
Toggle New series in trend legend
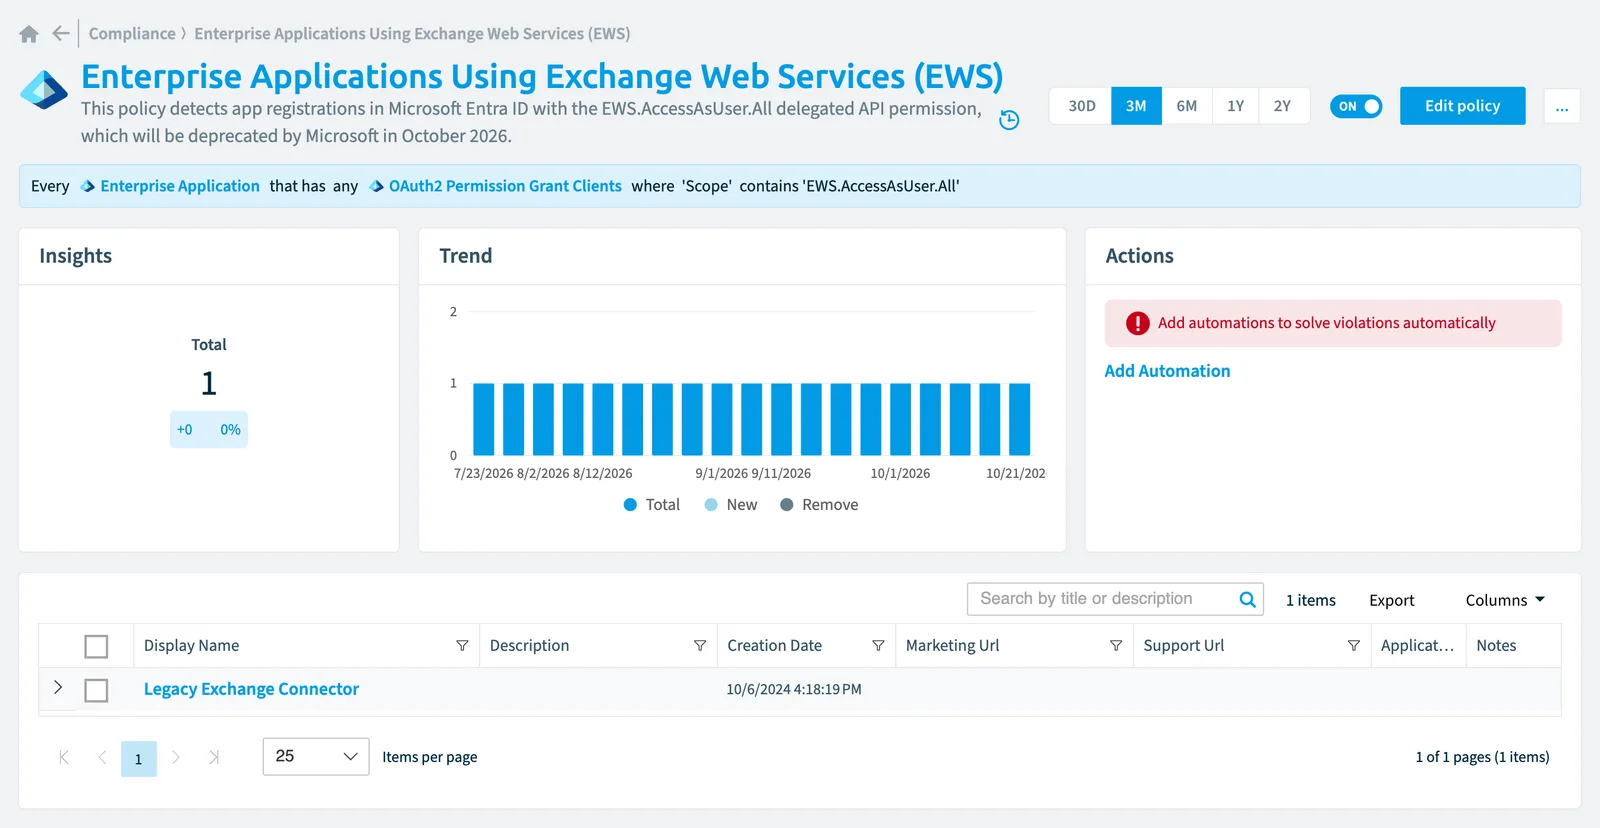[x=731, y=505]
